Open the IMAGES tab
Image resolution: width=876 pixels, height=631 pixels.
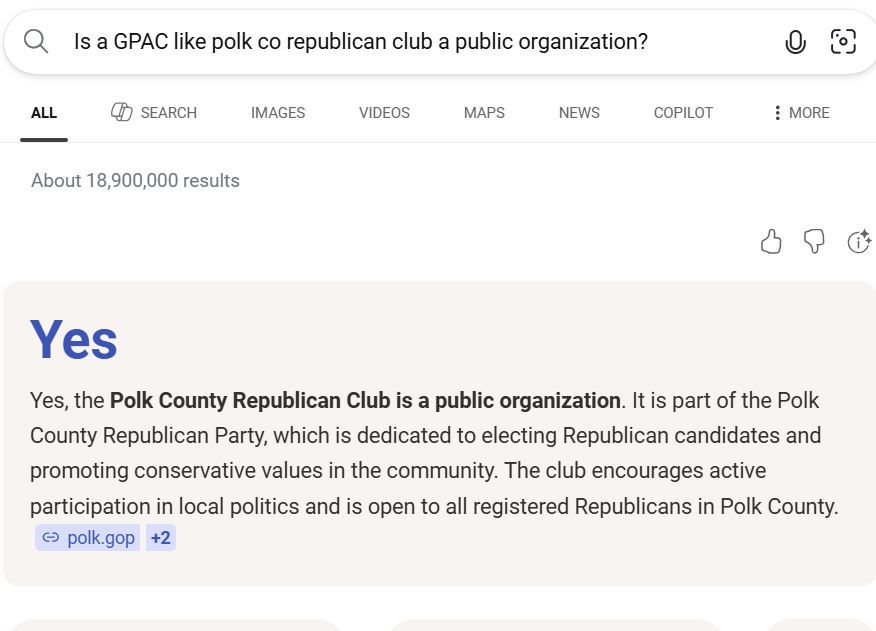click(x=278, y=113)
